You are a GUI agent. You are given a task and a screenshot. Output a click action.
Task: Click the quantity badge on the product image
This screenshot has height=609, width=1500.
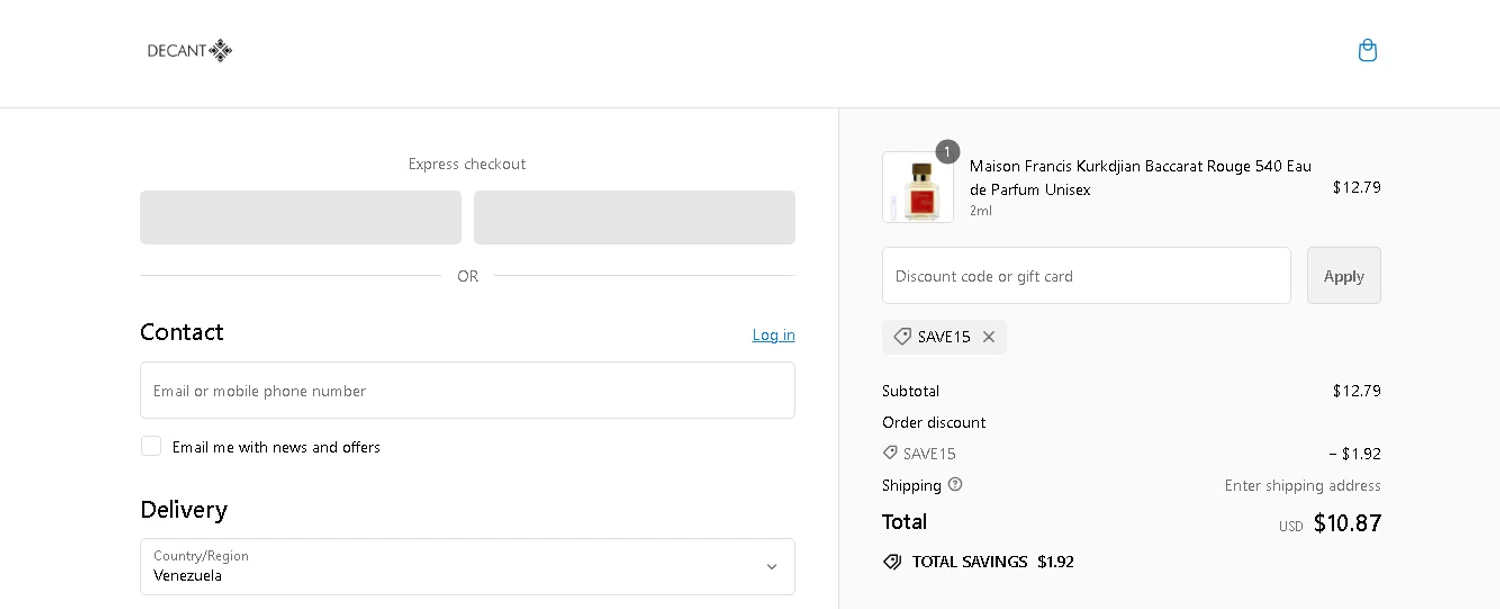947,152
